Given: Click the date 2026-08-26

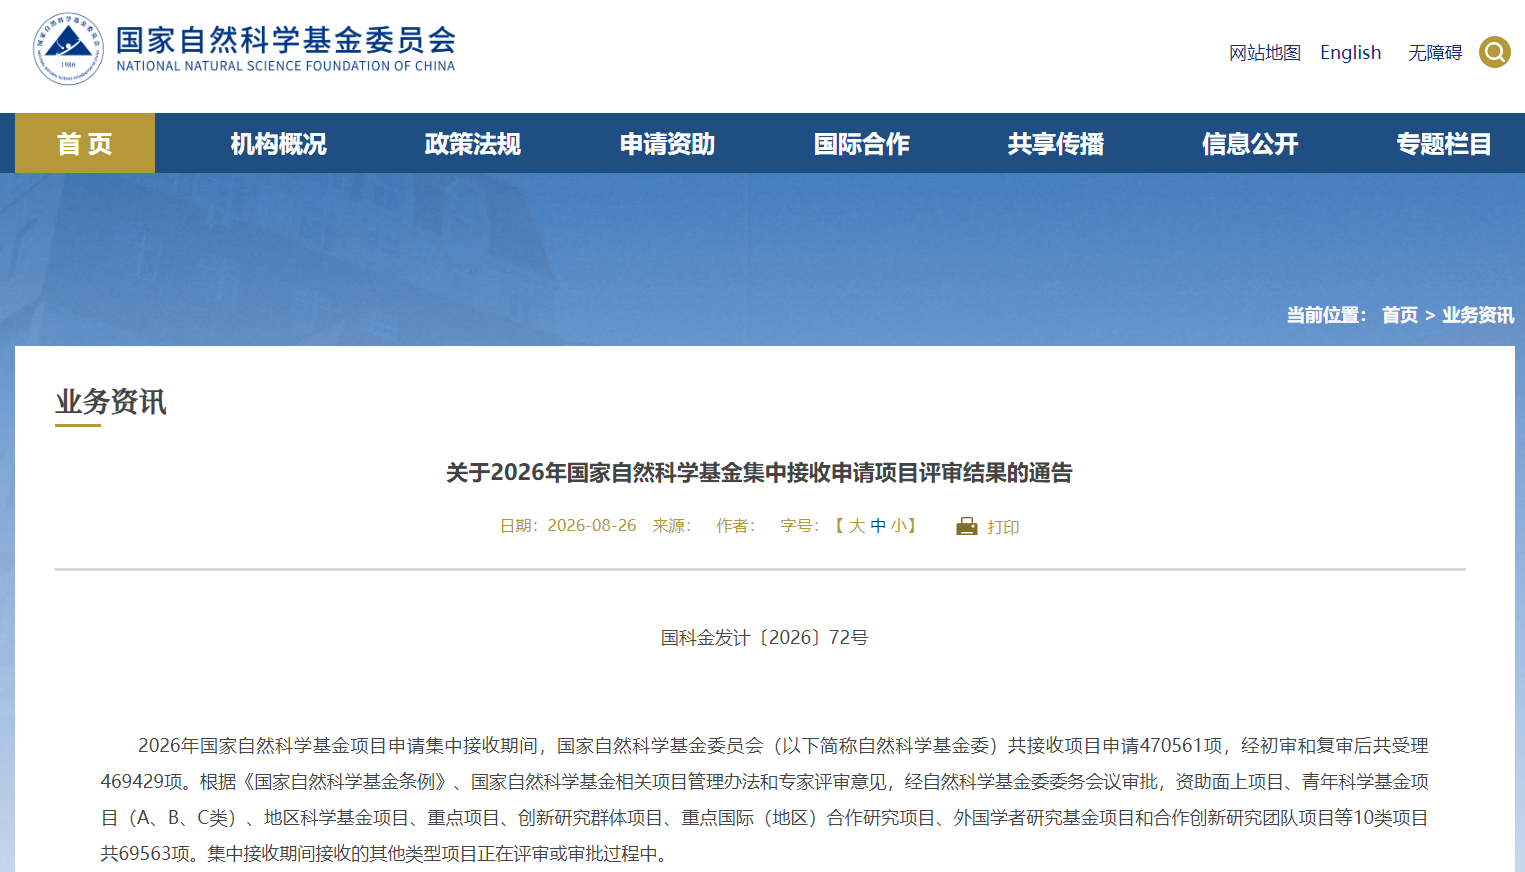Looking at the screenshot, I should (x=592, y=526).
